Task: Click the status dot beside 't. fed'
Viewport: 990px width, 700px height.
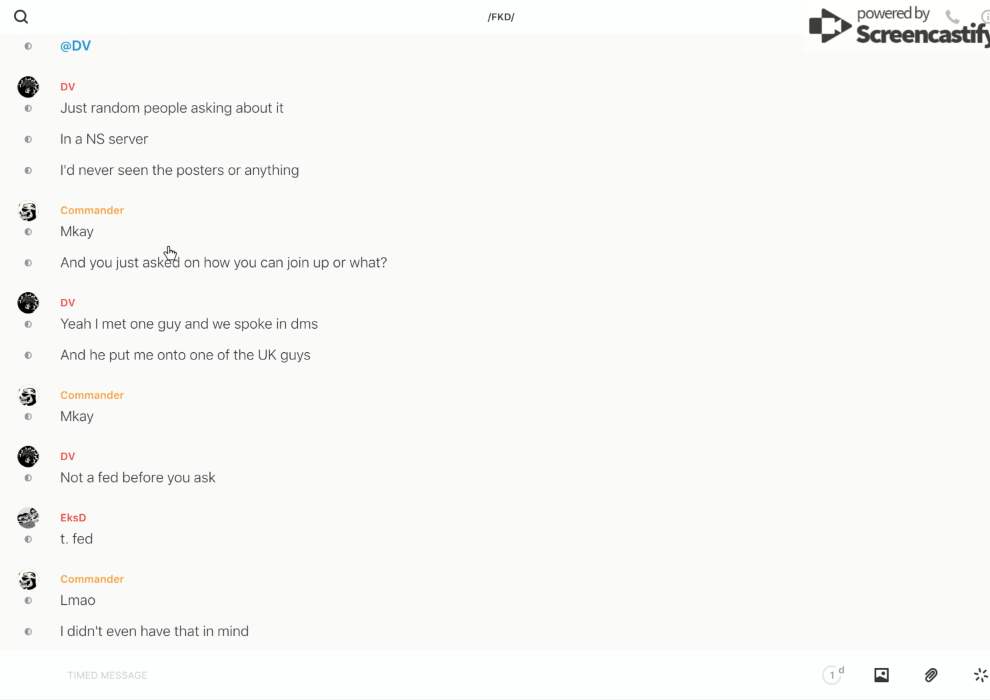Action: 28,539
